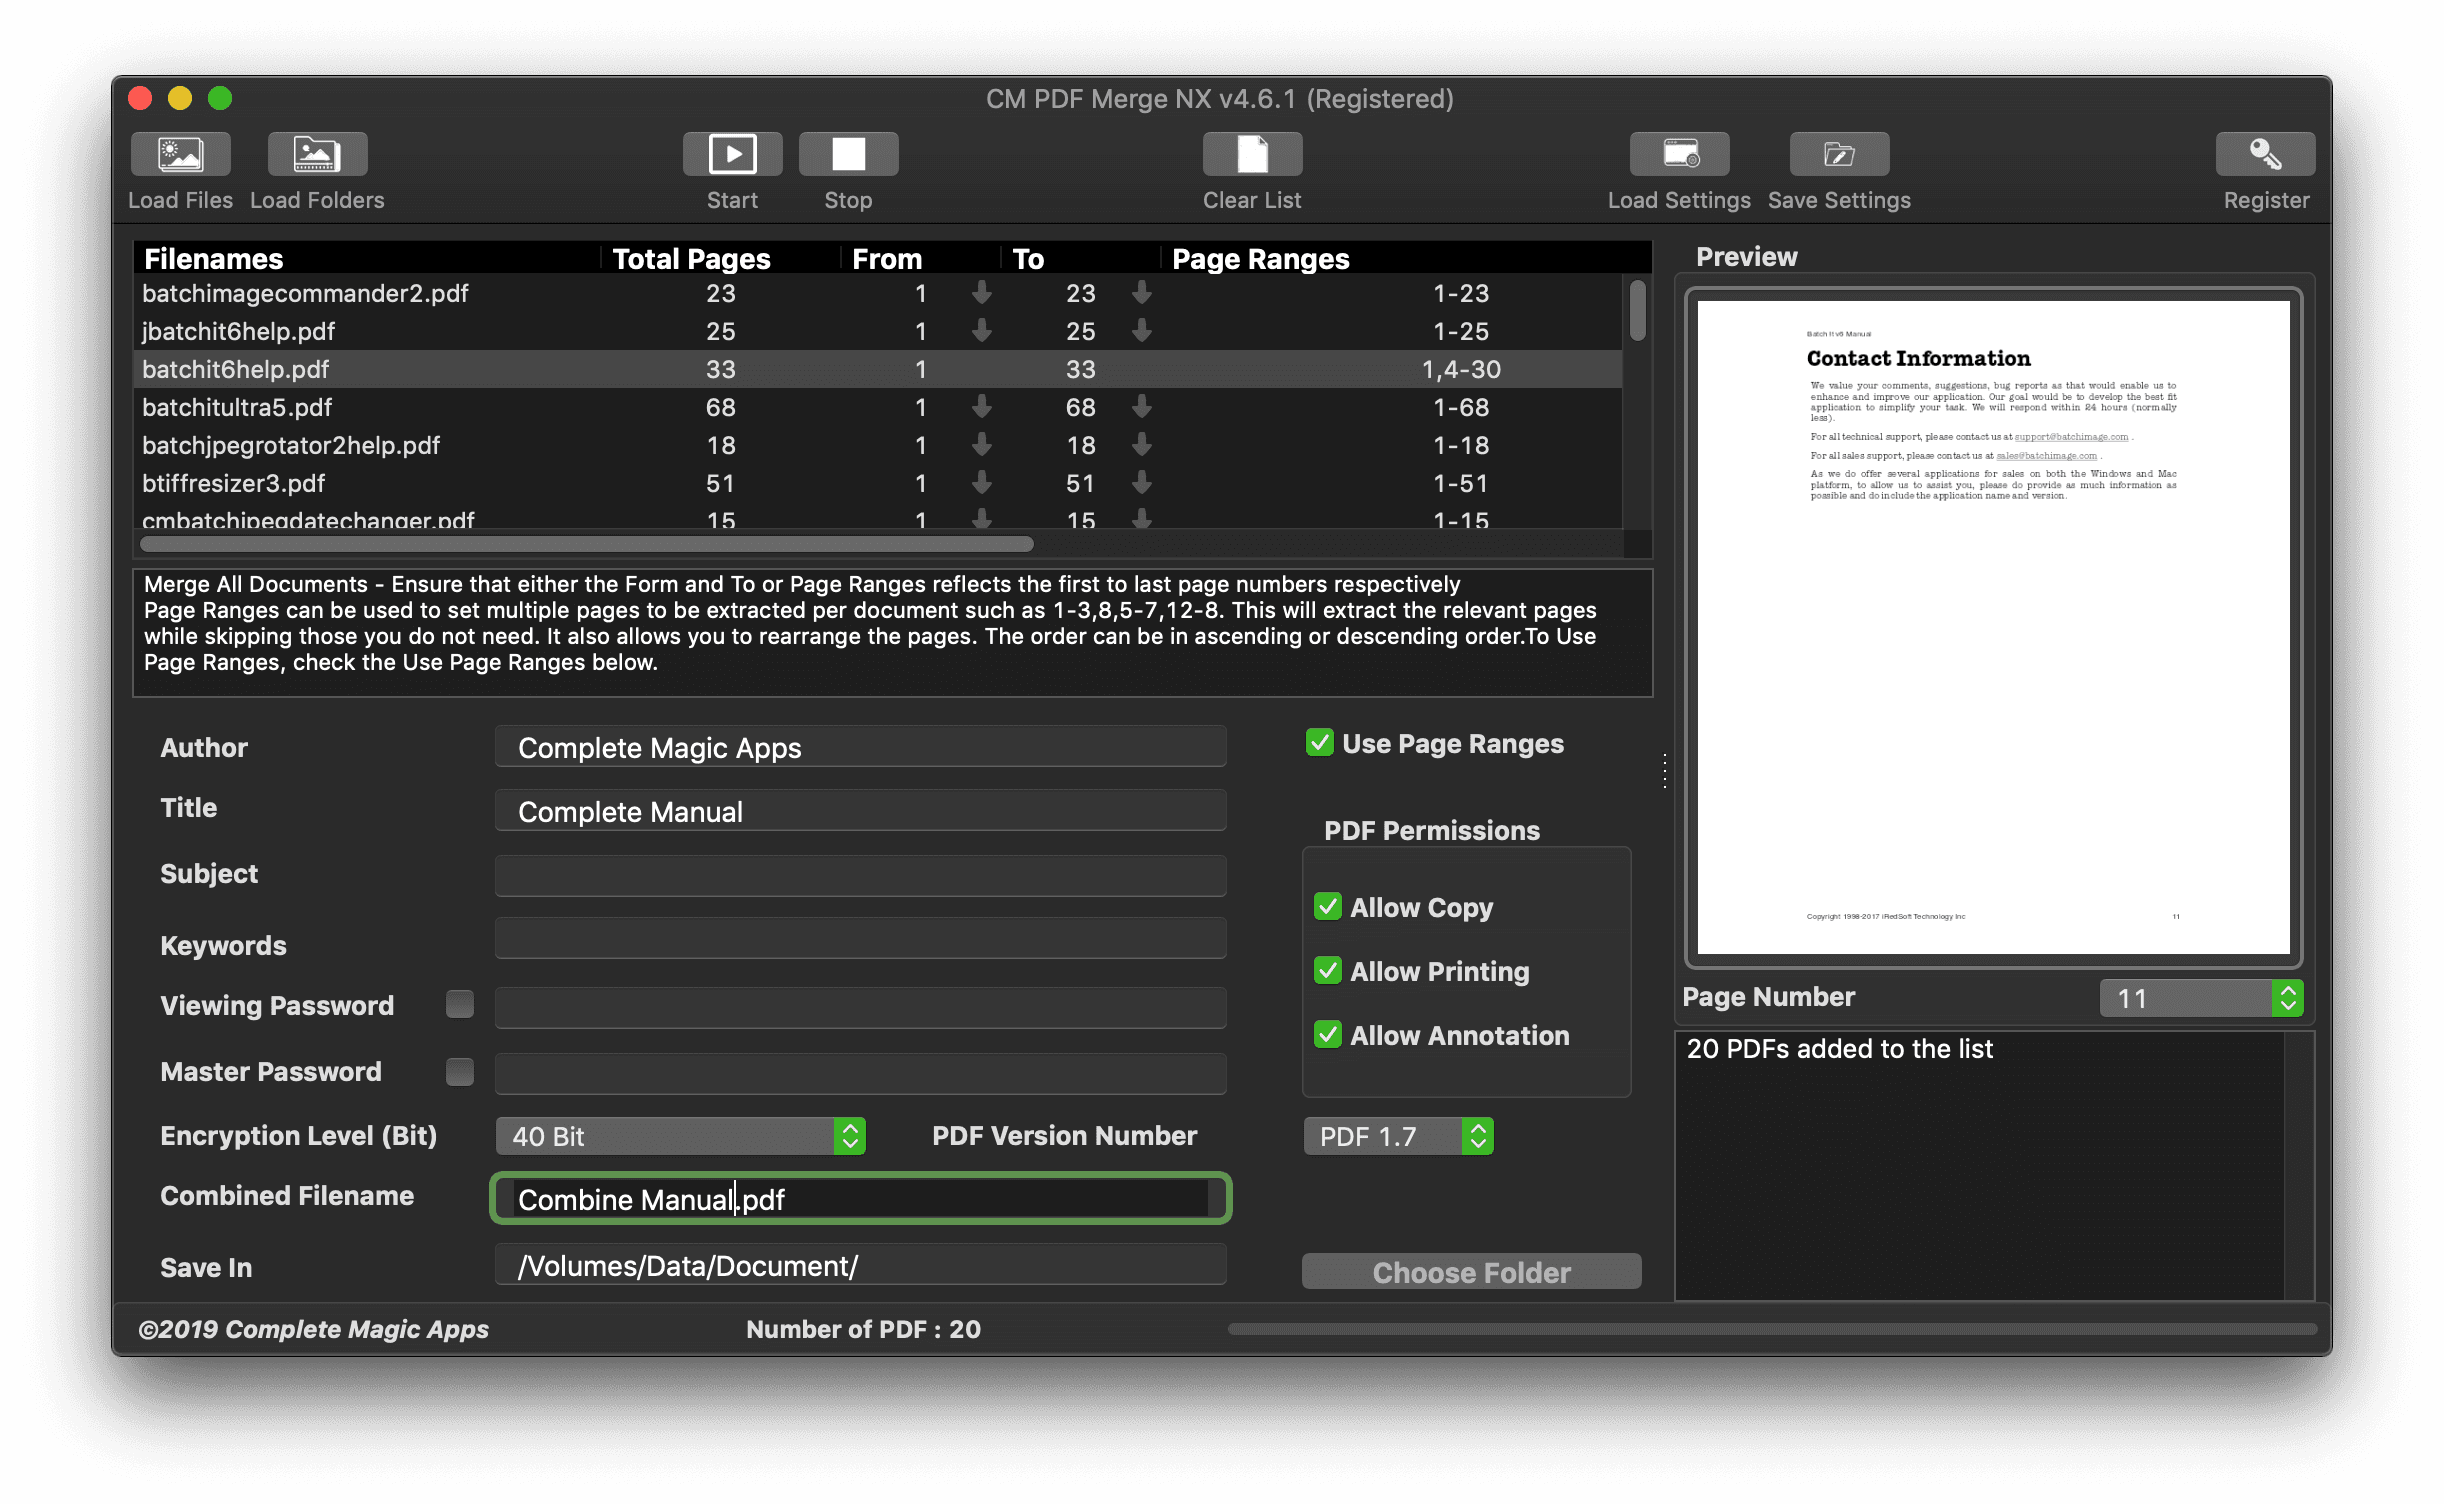The height and width of the screenshot is (1504, 2444).
Task: Click the empty Keywords field
Action: pos(860,939)
